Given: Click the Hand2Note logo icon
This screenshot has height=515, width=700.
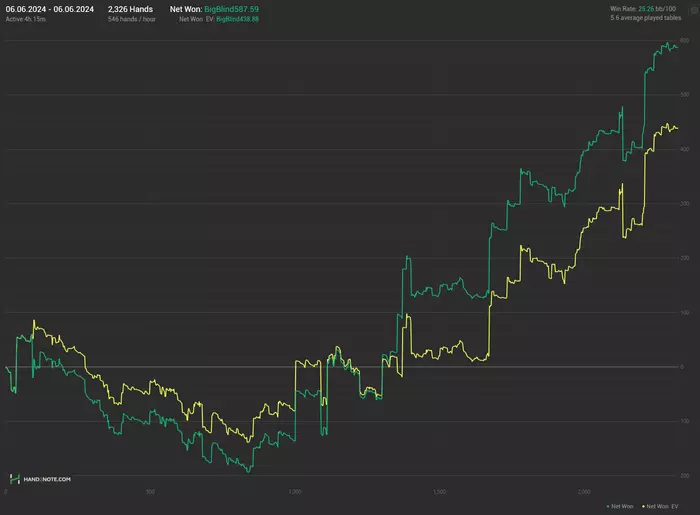Looking at the screenshot, I should coord(15,479).
